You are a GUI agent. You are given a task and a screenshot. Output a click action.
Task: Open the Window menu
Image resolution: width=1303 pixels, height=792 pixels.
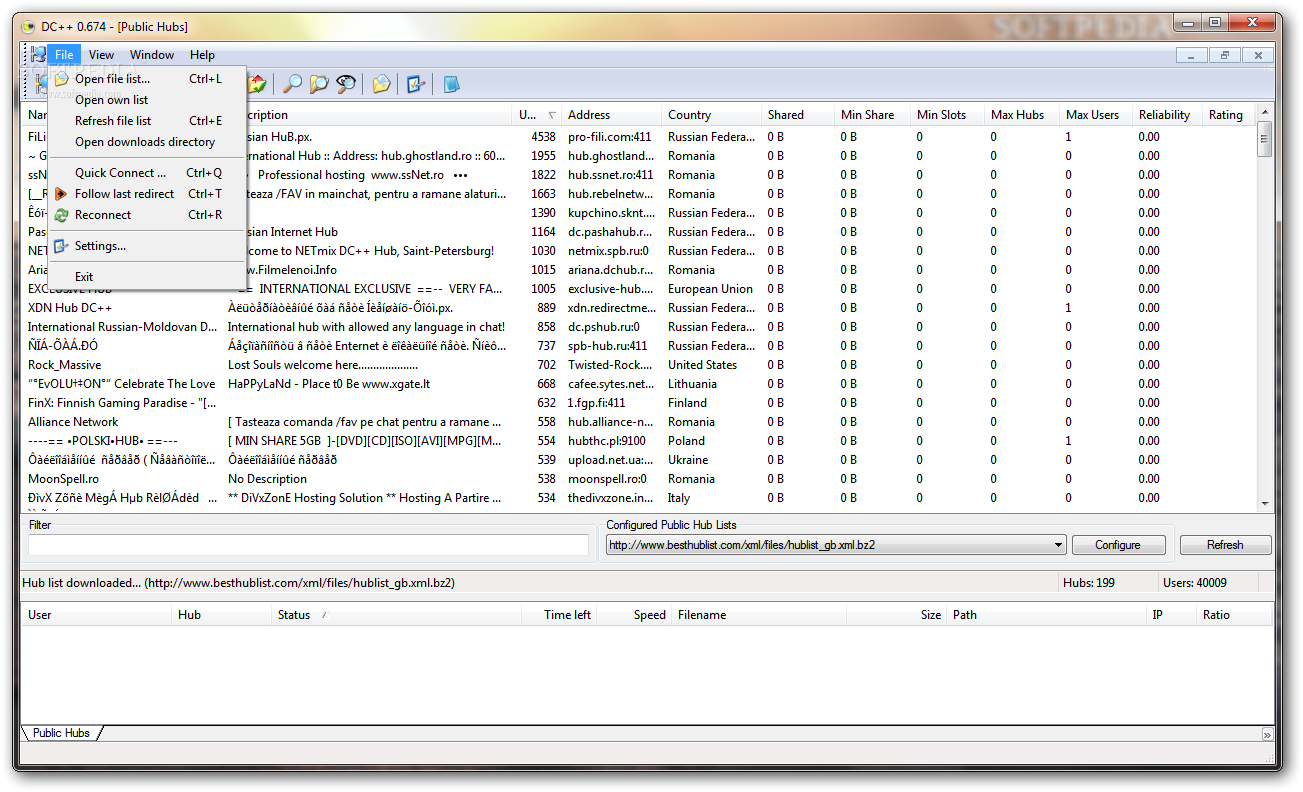coord(152,55)
